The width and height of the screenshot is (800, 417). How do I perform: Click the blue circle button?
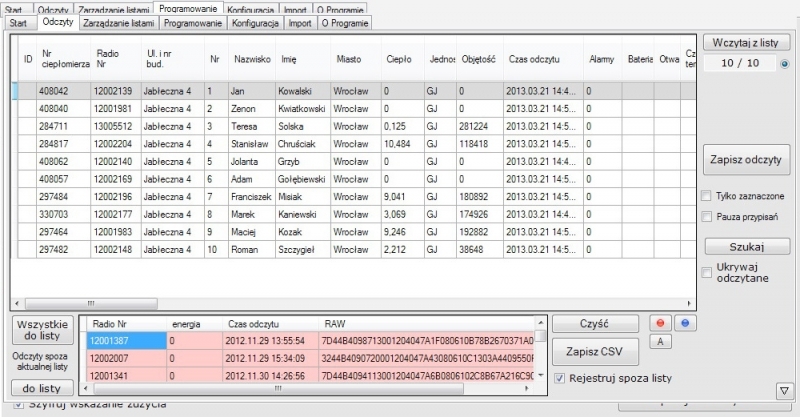[686, 324]
